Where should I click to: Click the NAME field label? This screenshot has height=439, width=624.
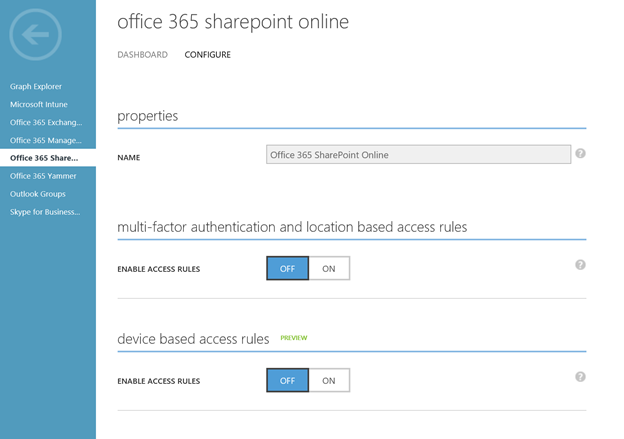point(129,158)
